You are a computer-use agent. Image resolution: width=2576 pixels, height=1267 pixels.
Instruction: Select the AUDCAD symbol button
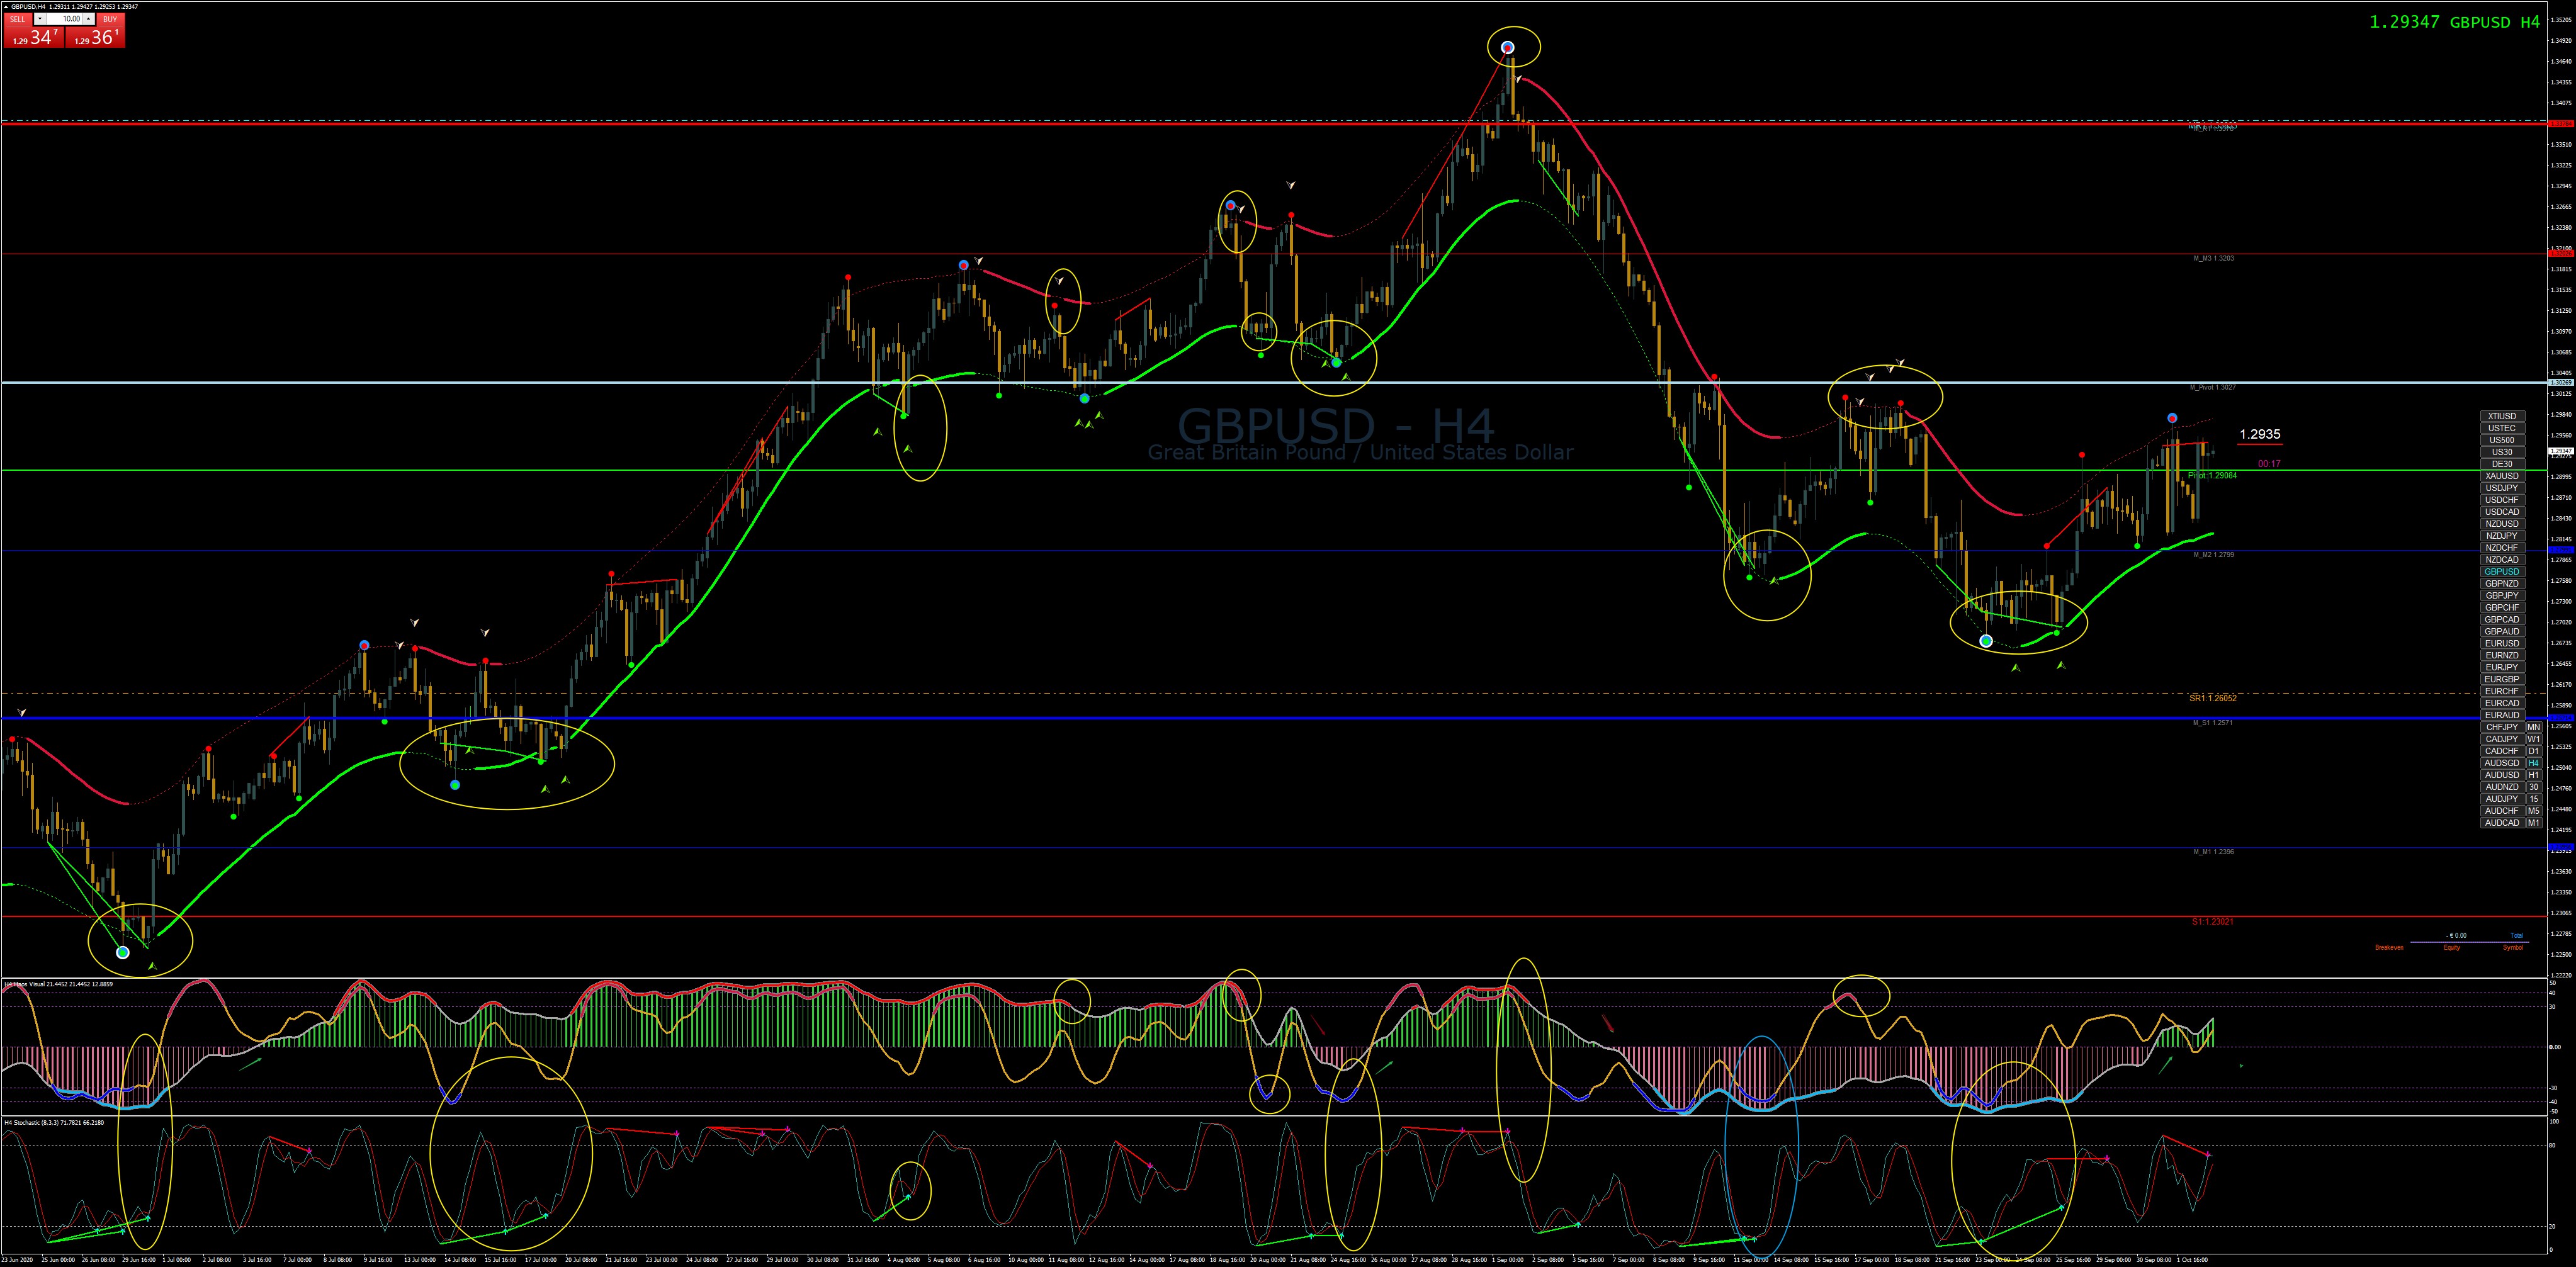[2503, 823]
